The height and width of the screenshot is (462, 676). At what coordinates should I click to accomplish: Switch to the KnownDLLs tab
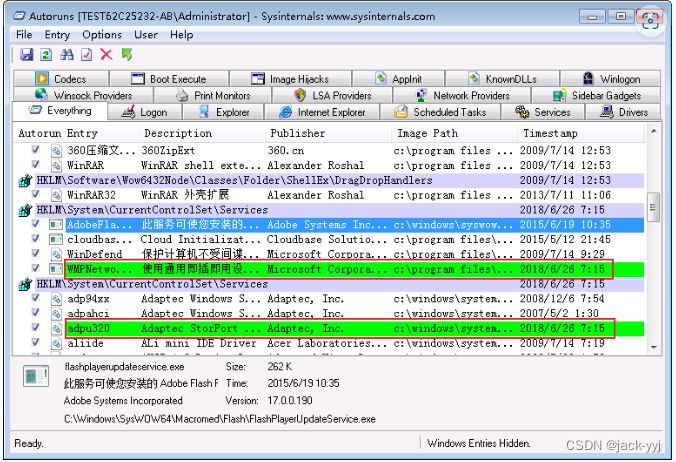click(x=502, y=79)
